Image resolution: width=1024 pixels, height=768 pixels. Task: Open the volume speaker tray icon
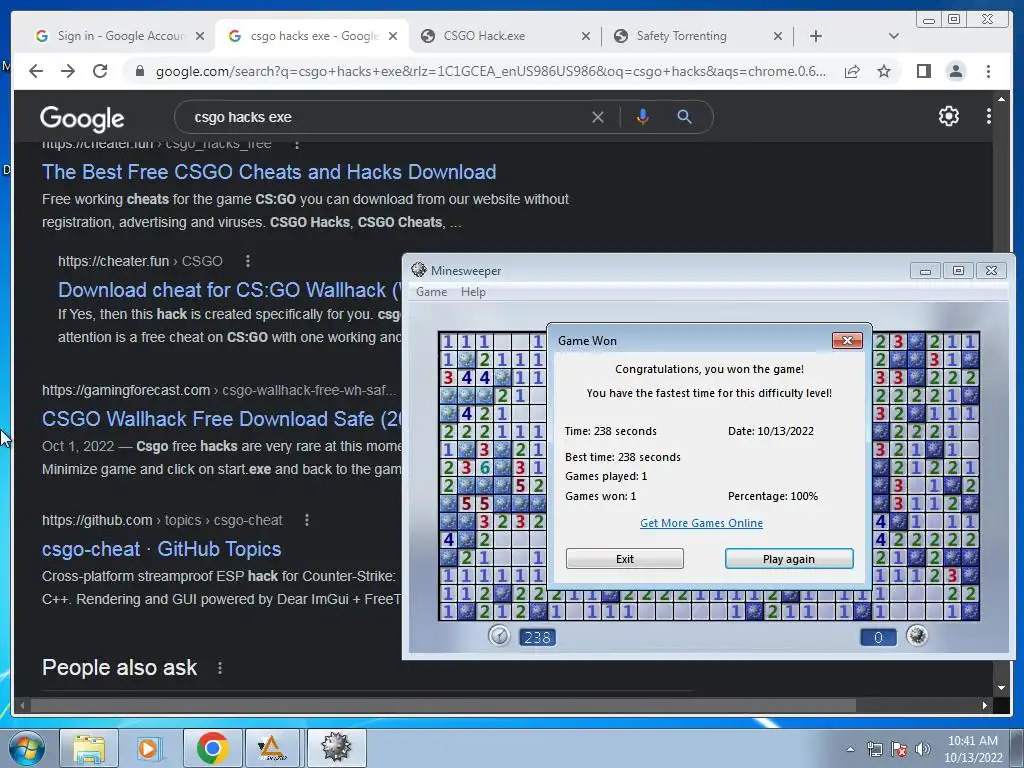pyautogui.click(x=923, y=749)
